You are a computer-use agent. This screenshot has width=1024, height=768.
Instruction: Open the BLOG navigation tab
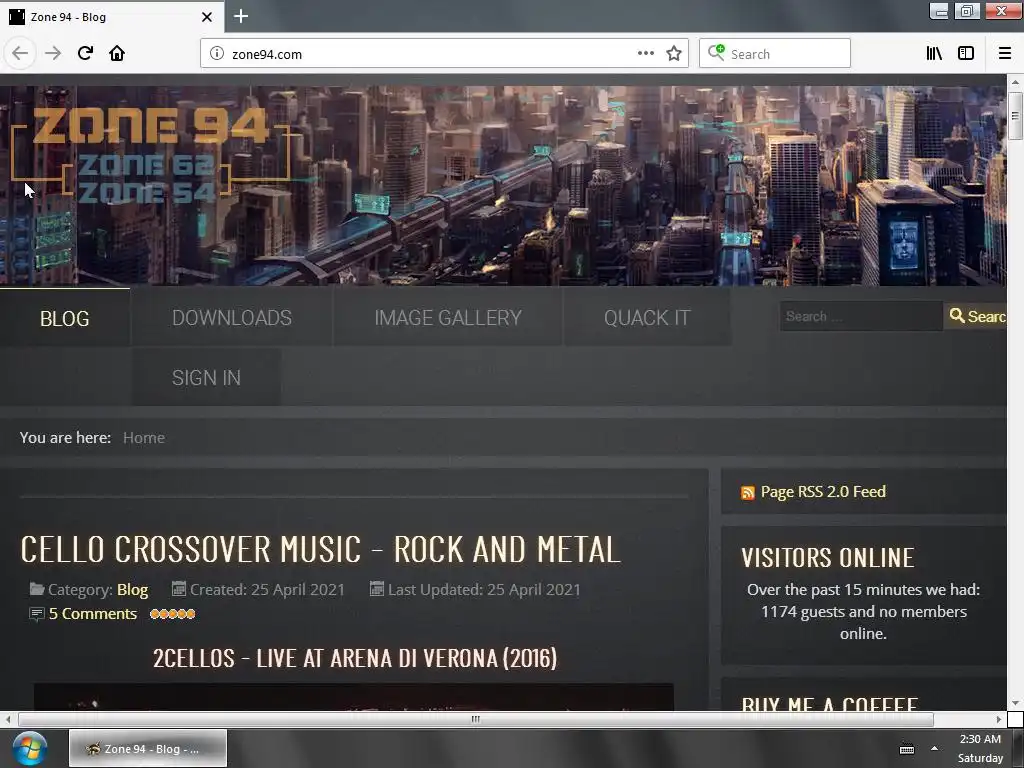[x=65, y=318]
